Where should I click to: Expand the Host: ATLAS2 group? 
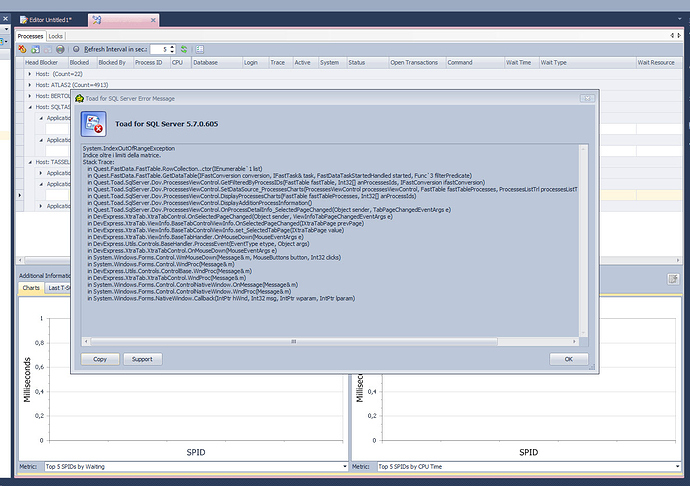(30, 85)
